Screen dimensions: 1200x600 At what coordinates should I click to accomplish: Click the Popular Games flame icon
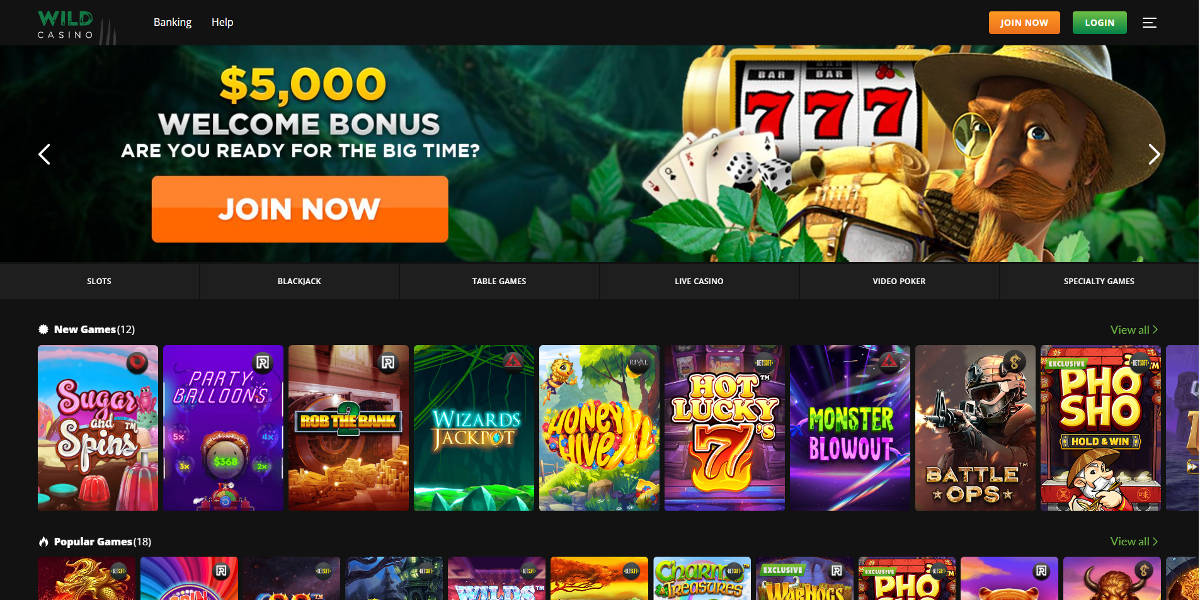coord(43,542)
